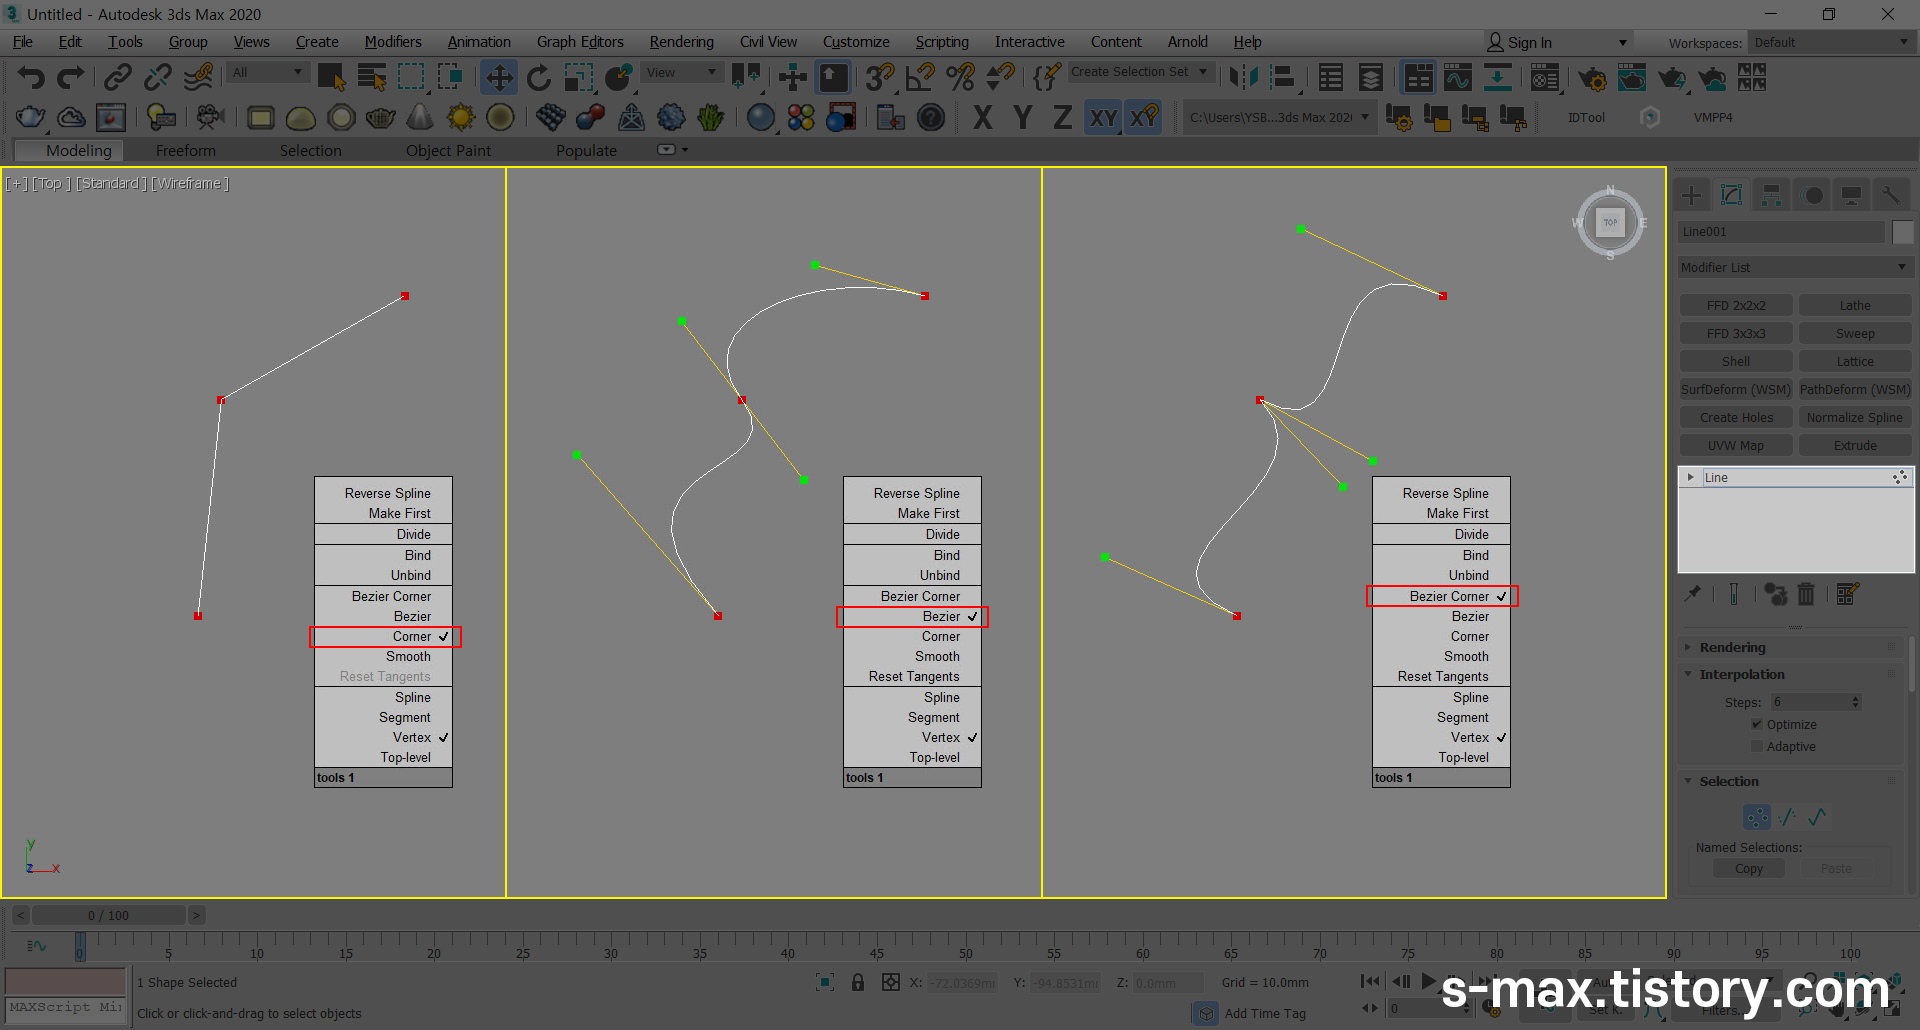The width and height of the screenshot is (1920, 1030).
Task: Switch to the Object Paint ribbon tab
Action: (x=448, y=151)
